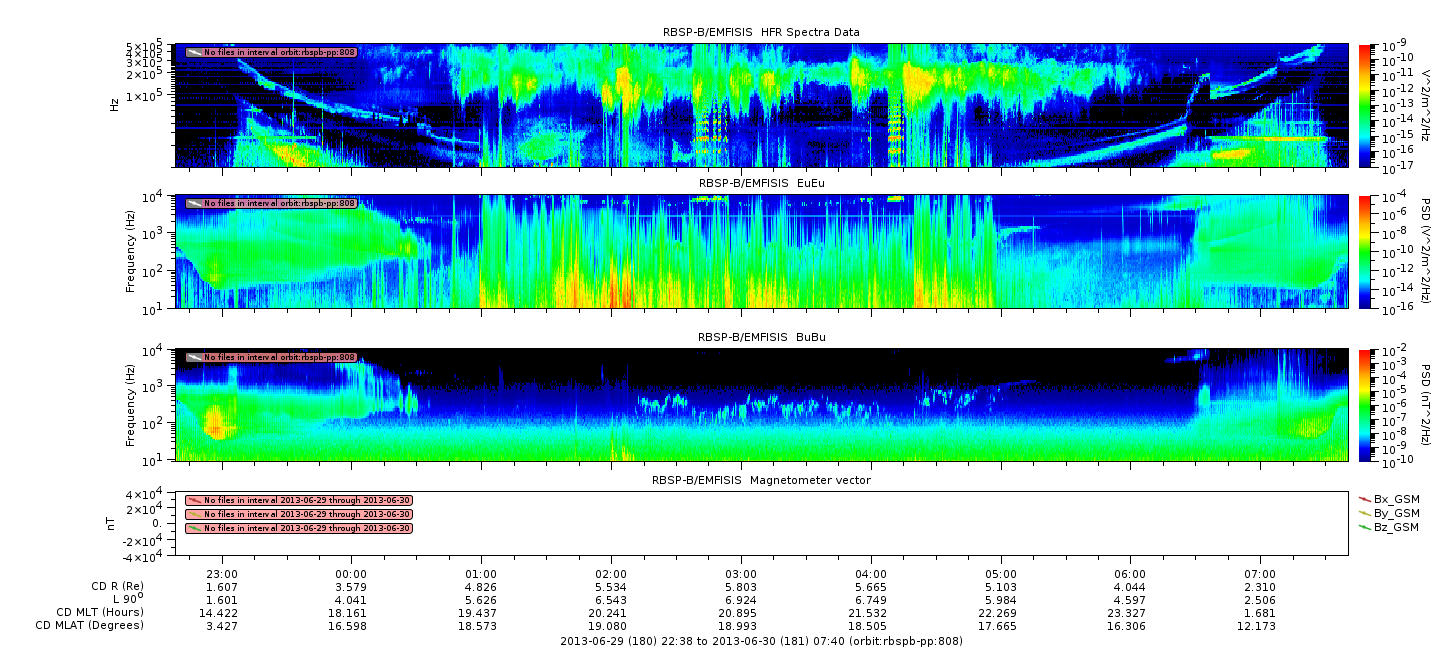Click the HFR Spectra color bar
The height and width of the screenshot is (658, 1447).
point(1364,105)
